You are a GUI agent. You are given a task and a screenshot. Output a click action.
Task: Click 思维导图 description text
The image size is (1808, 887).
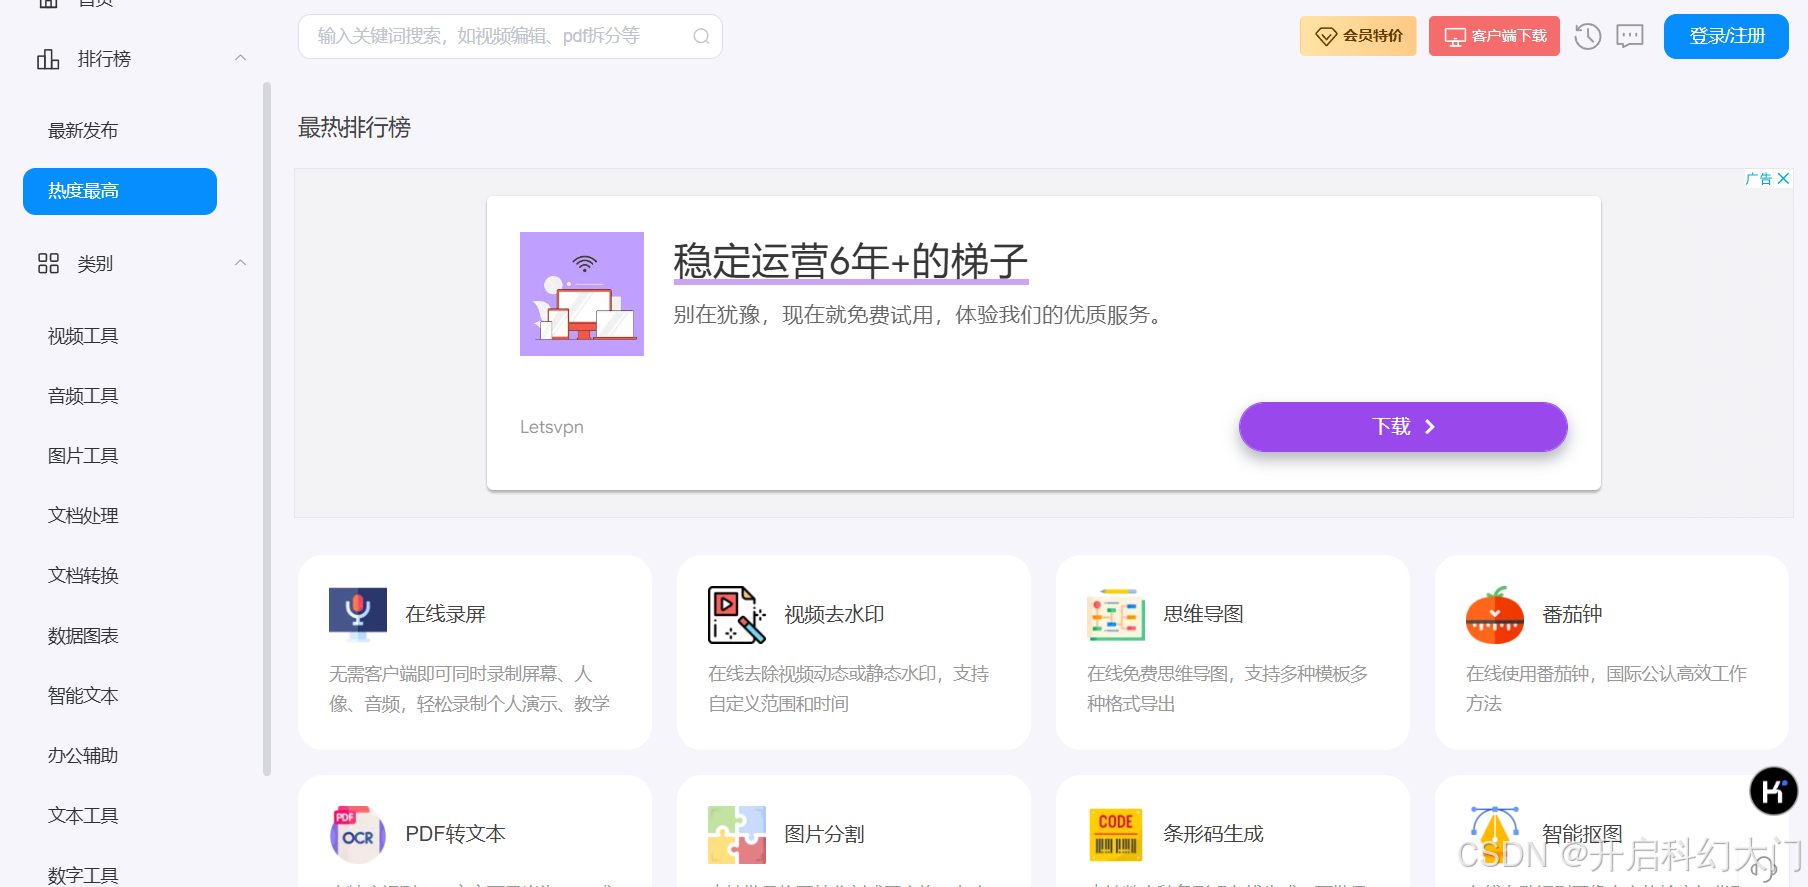point(1227,689)
